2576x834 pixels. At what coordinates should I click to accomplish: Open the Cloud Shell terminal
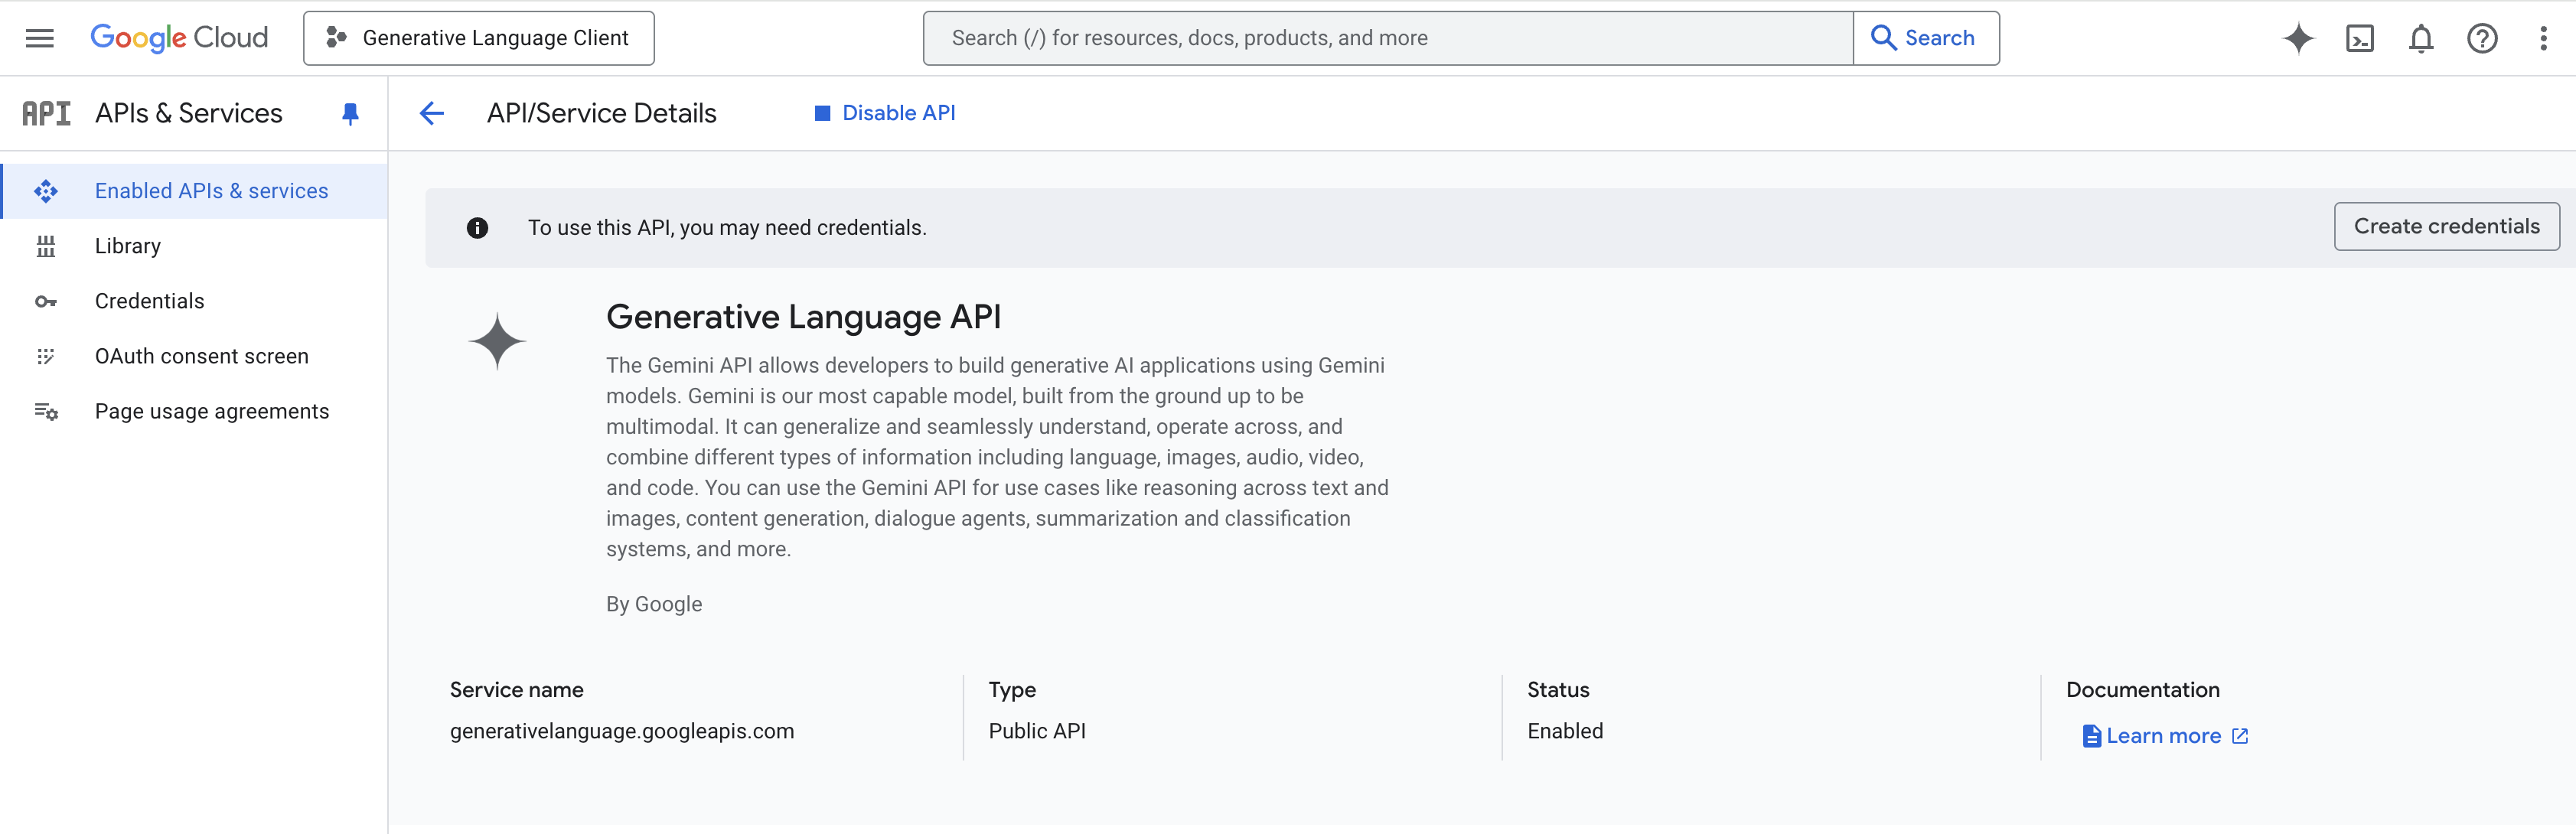(2360, 38)
